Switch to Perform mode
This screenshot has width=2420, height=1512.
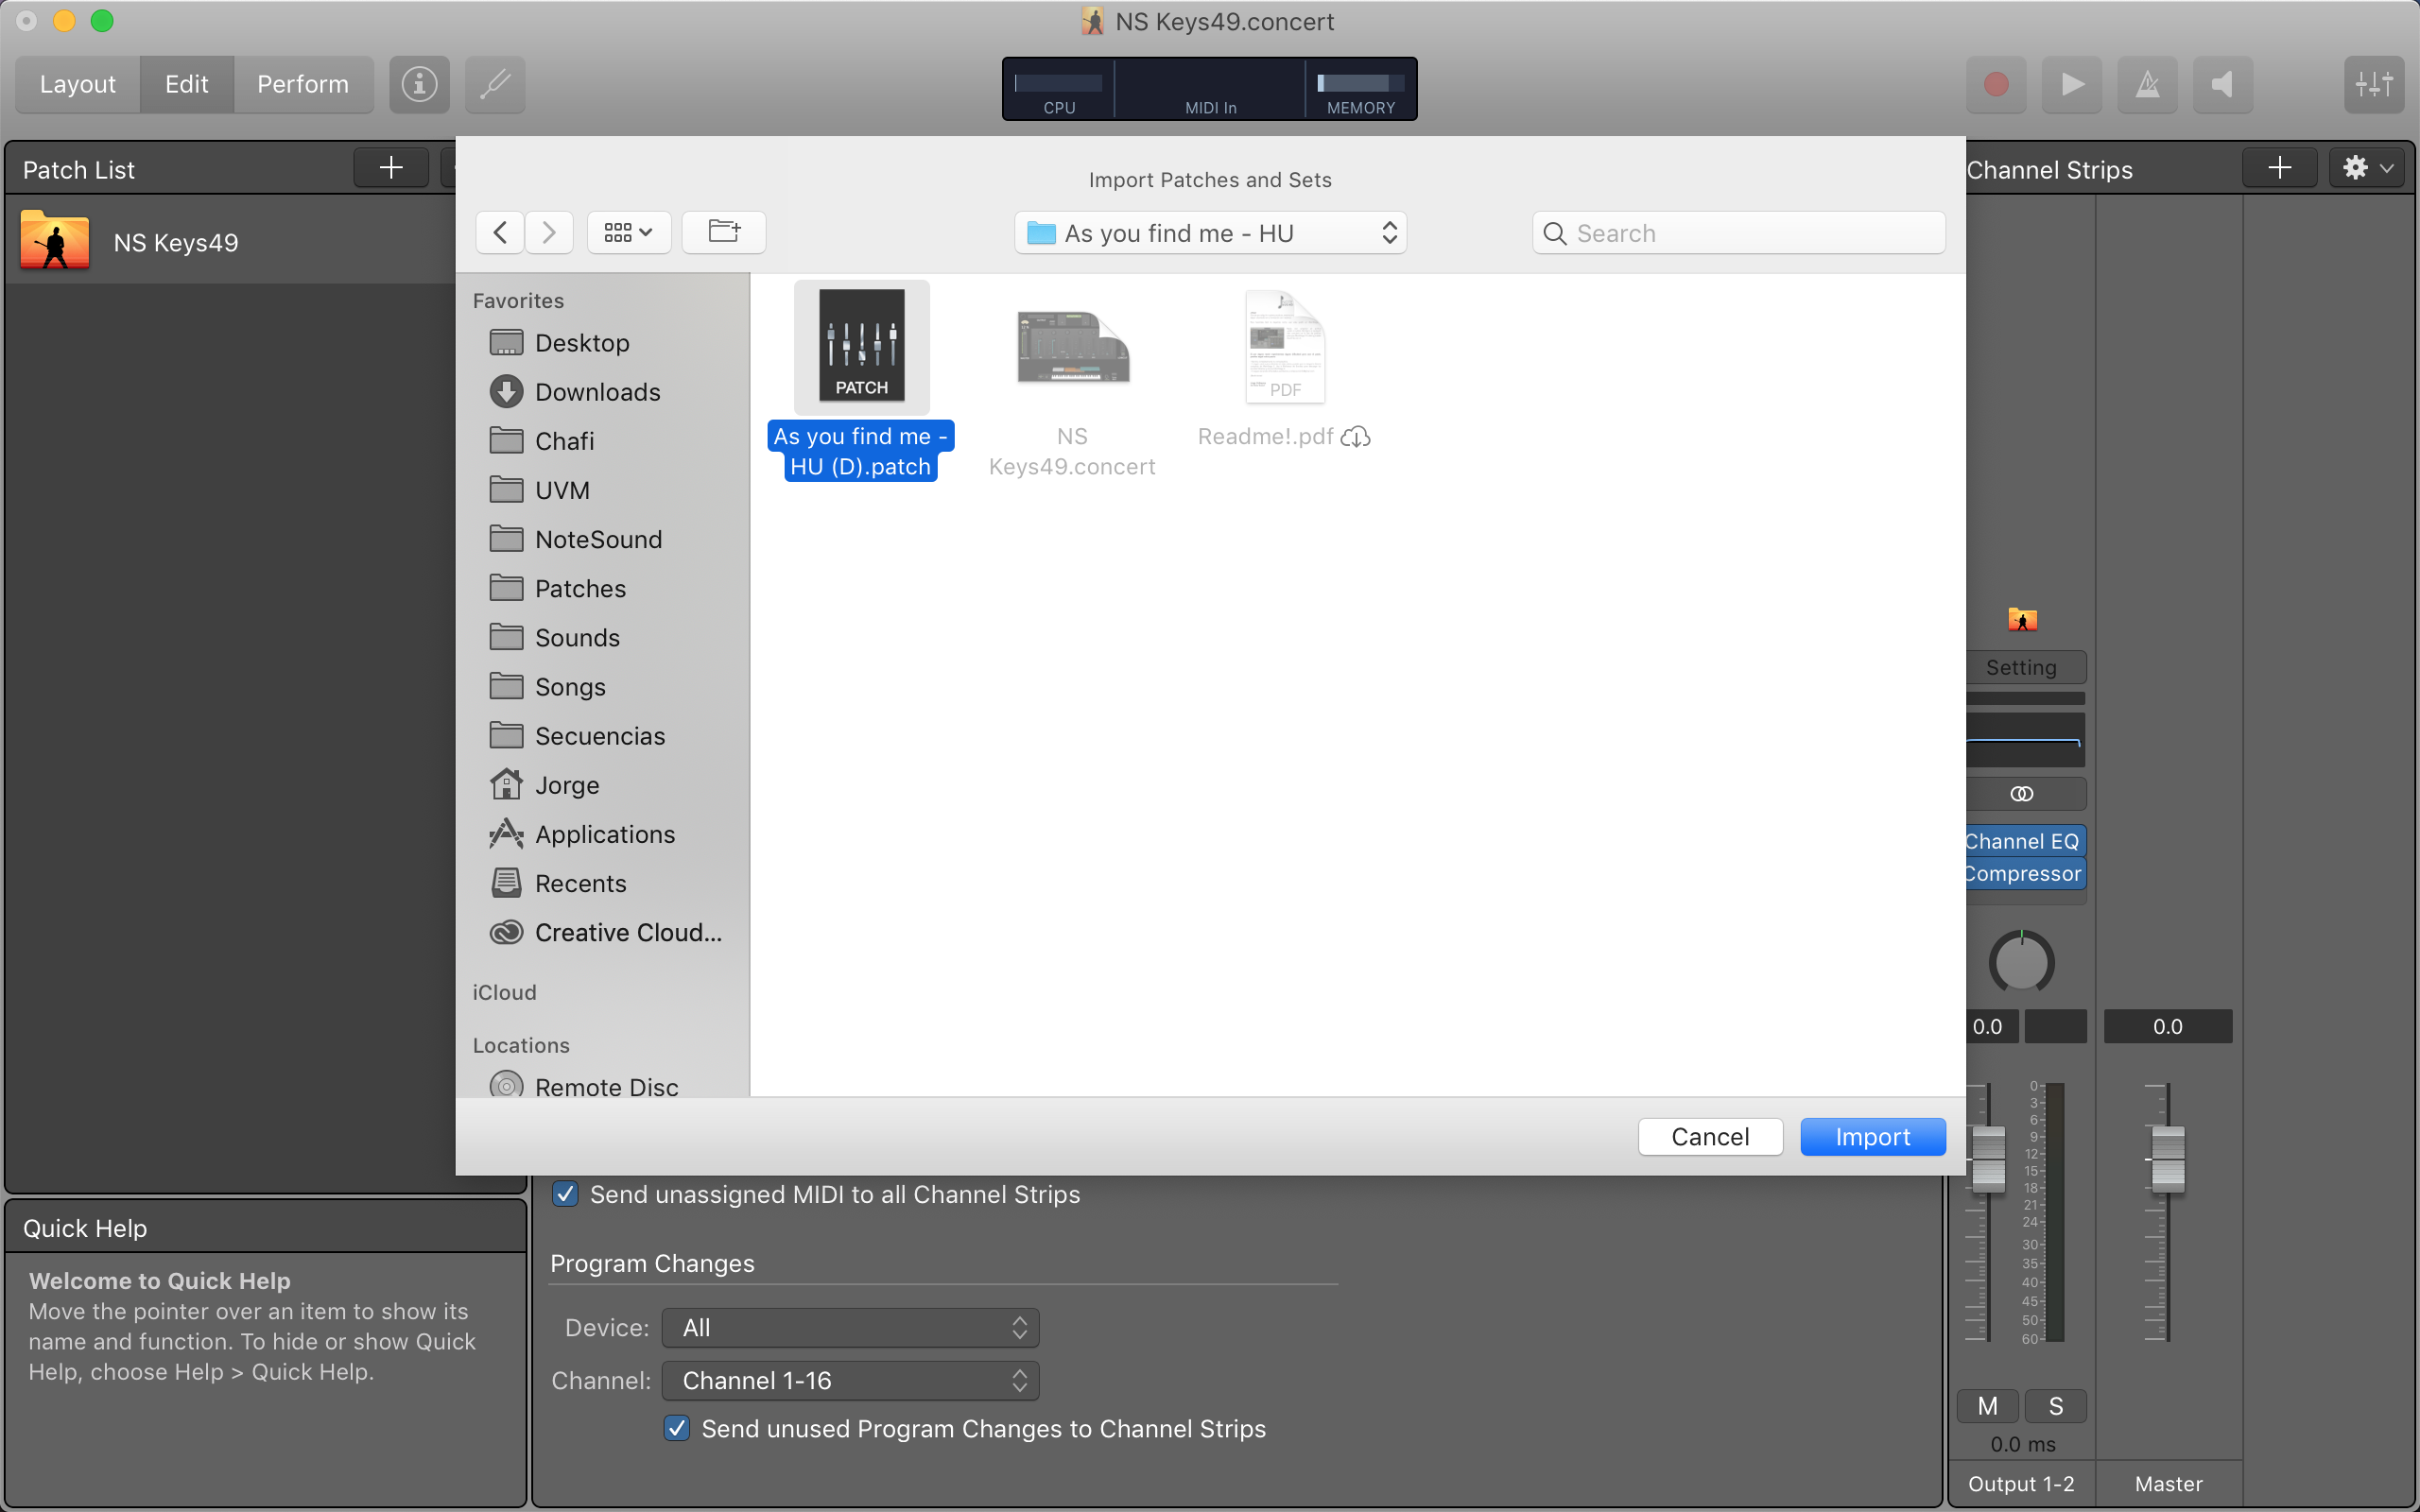pyautogui.click(x=302, y=84)
